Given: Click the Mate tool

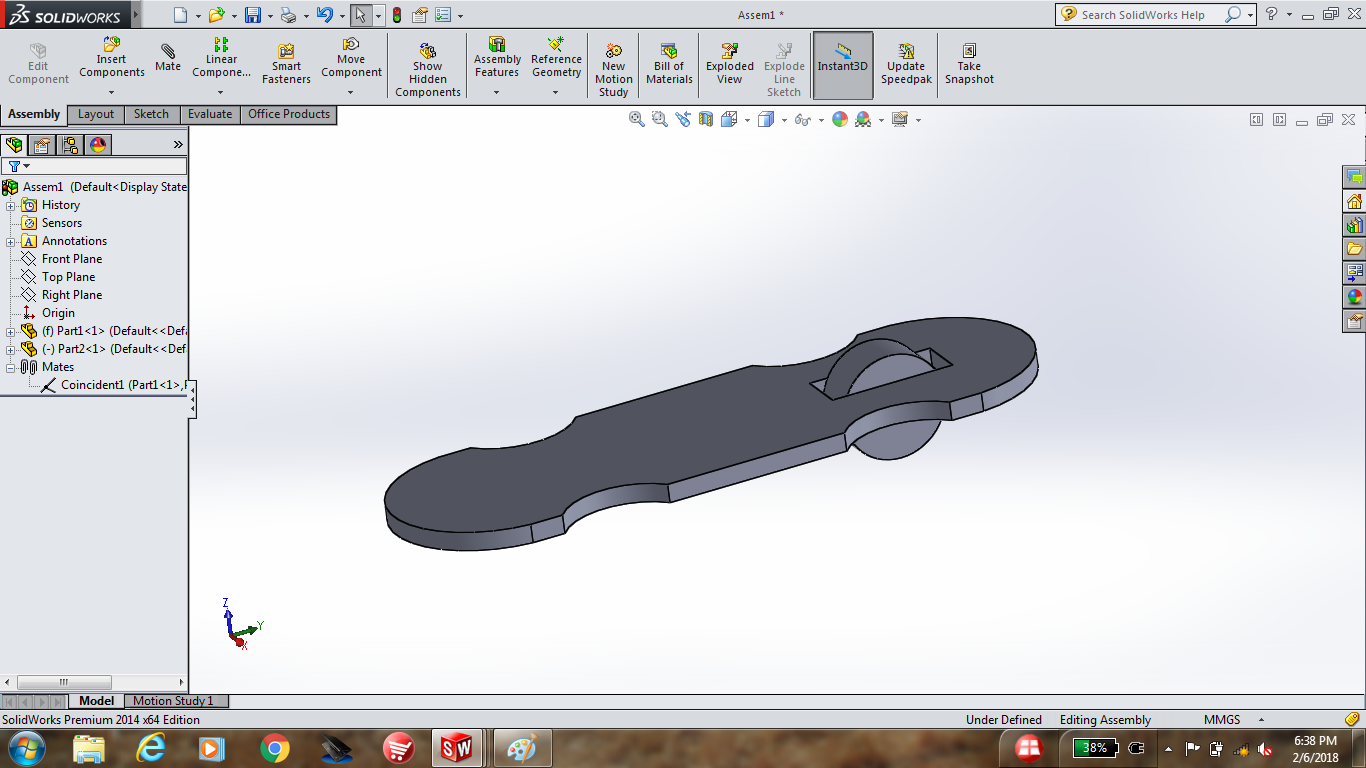Looking at the screenshot, I should click(x=168, y=58).
